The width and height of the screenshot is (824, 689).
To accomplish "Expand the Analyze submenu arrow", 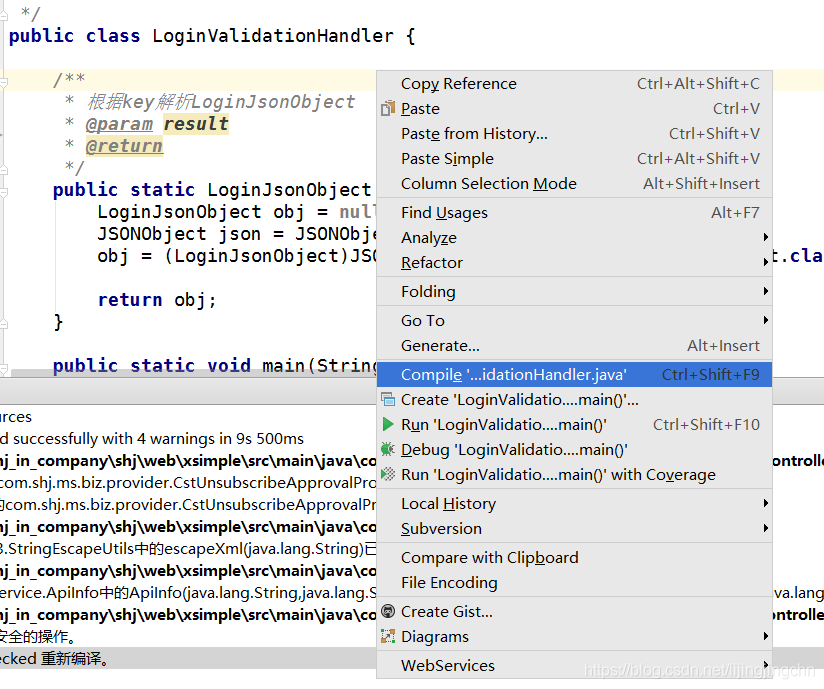I will pos(766,238).
